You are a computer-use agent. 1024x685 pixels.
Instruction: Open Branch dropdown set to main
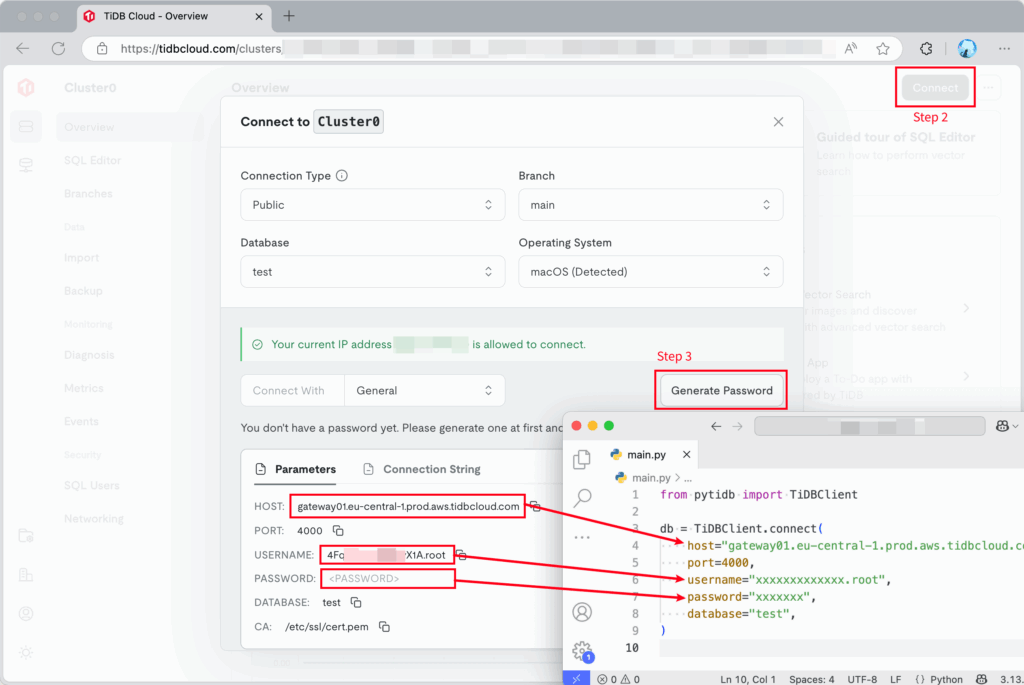pyautogui.click(x=650, y=205)
